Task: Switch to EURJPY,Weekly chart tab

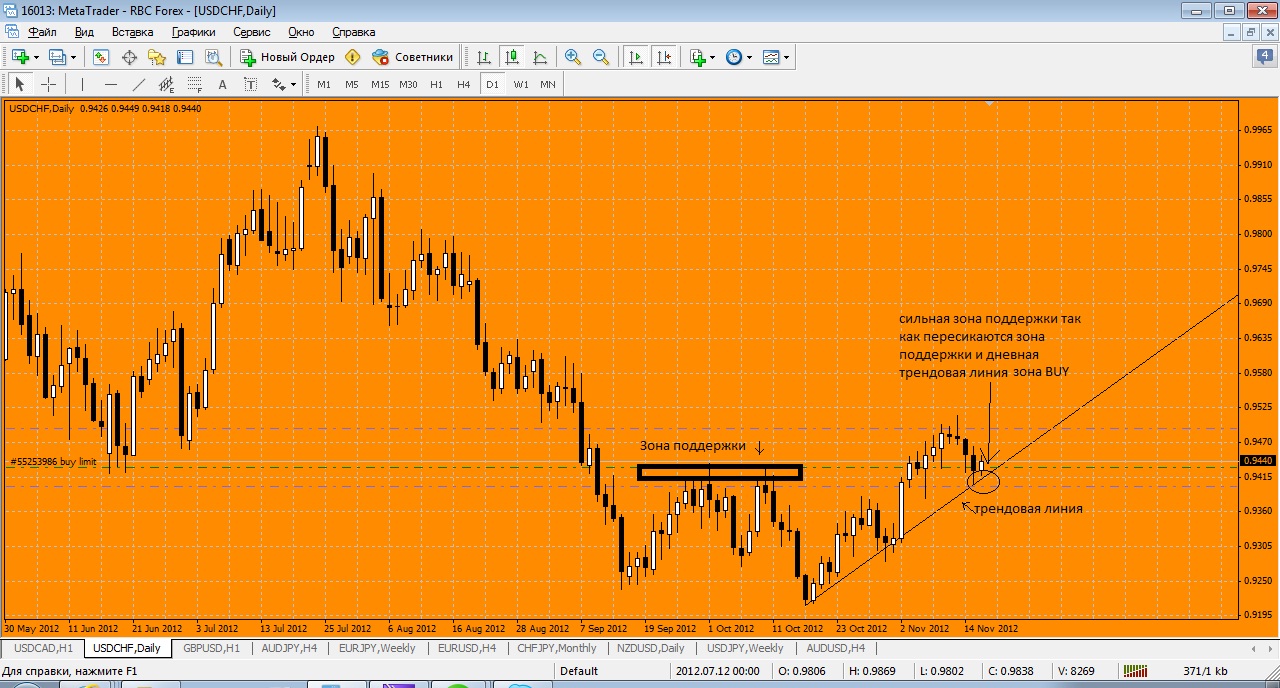Action: (x=378, y=648)
